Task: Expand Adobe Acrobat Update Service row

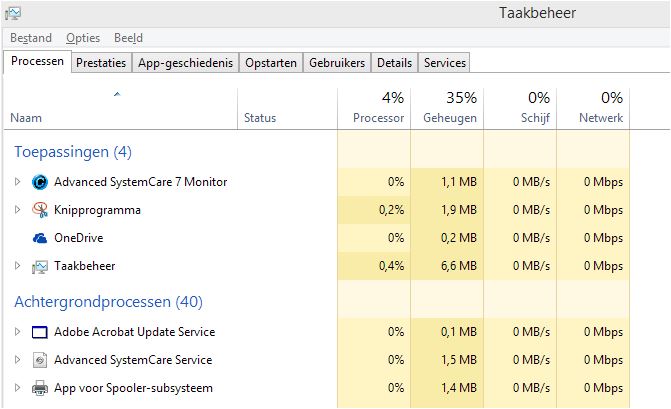Action: click(17, 332)
